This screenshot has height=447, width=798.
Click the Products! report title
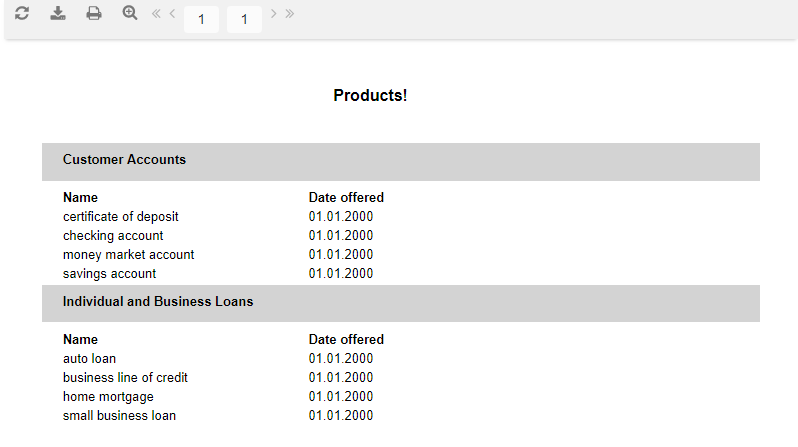(x=370, y=96)
